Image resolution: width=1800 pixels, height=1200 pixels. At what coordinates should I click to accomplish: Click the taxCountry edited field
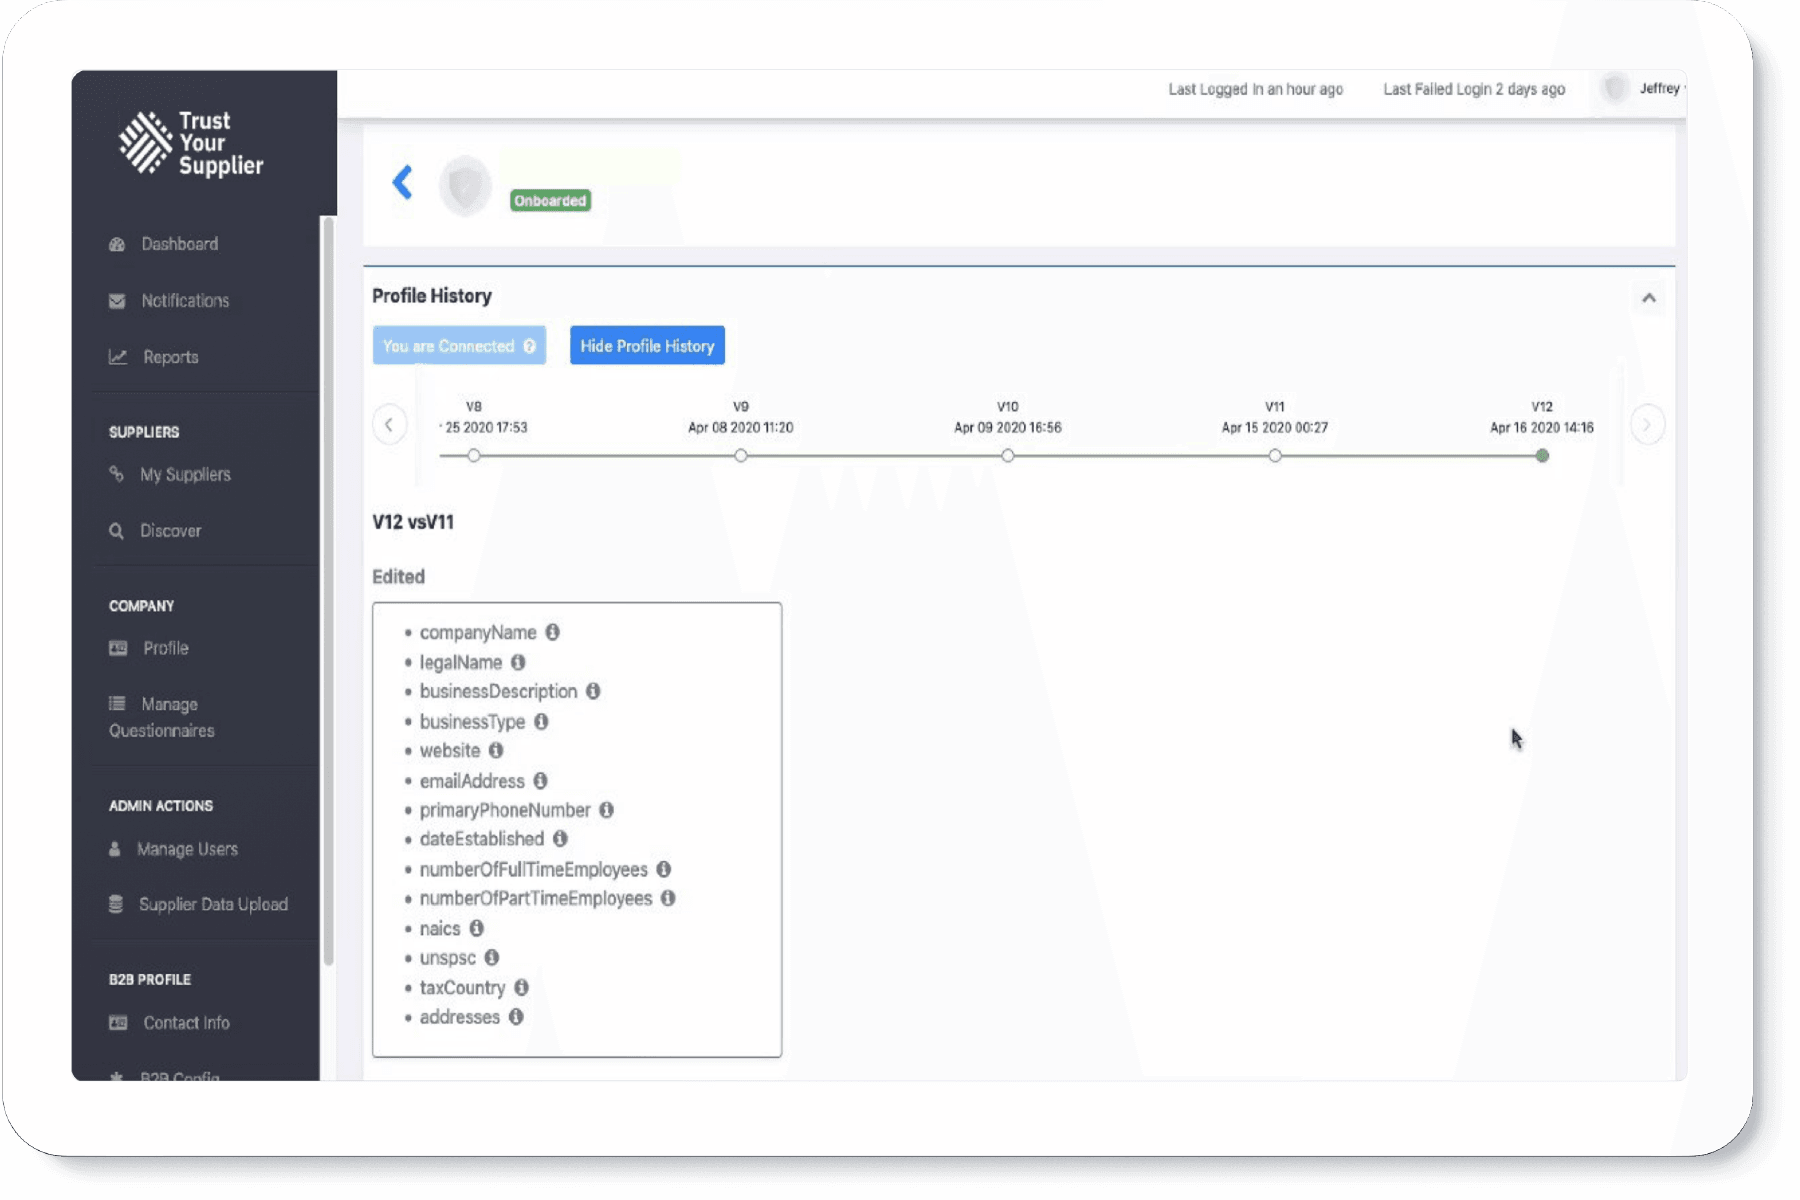pyautogui.click(x=462, y=988)
